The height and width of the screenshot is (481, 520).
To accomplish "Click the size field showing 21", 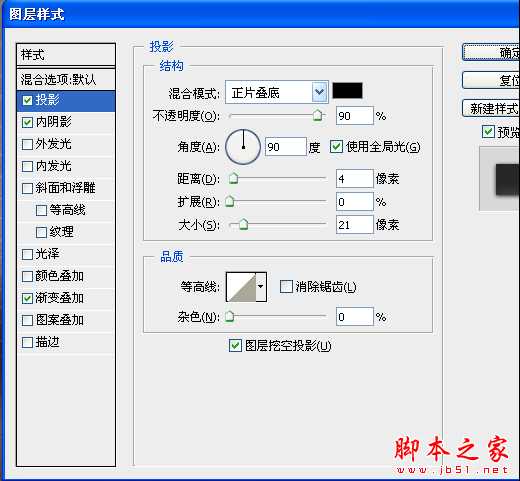I will coord(355,225).
